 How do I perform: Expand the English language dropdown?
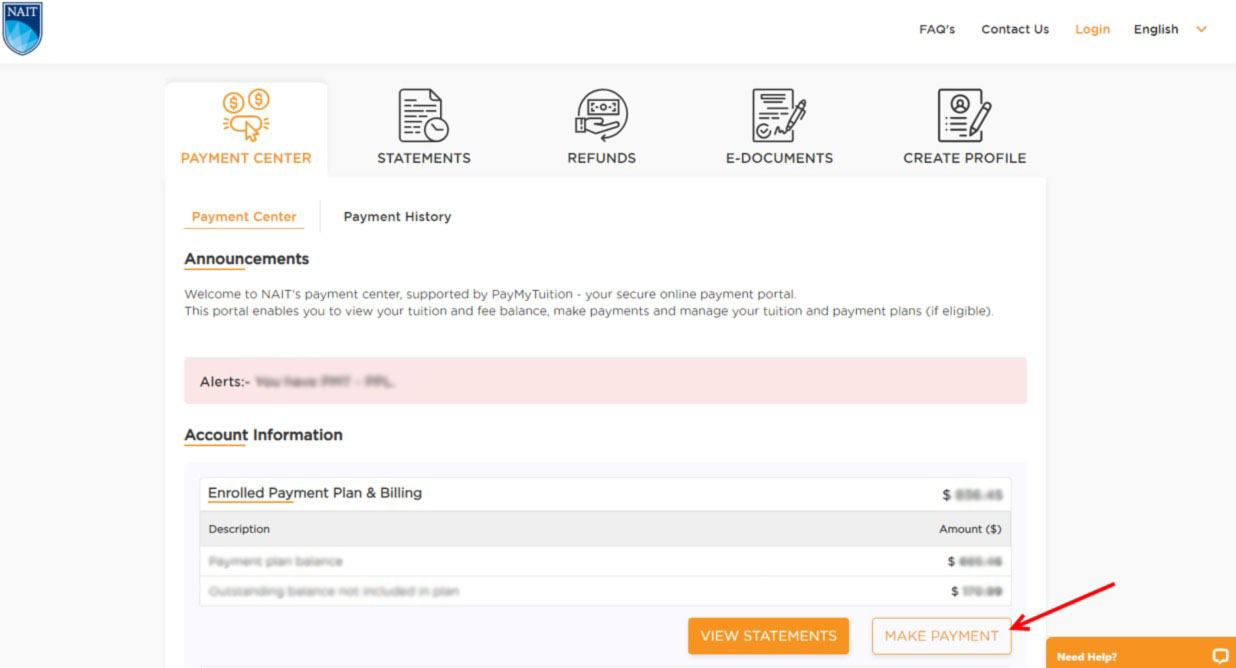coord(1170,29)
